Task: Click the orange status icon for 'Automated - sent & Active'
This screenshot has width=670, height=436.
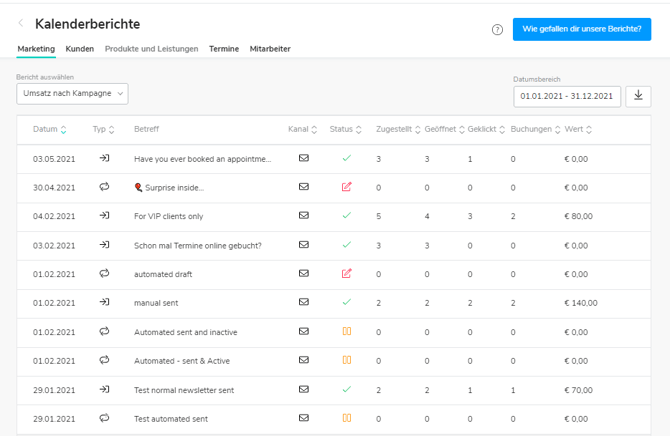Action: (x=346, y=360)
